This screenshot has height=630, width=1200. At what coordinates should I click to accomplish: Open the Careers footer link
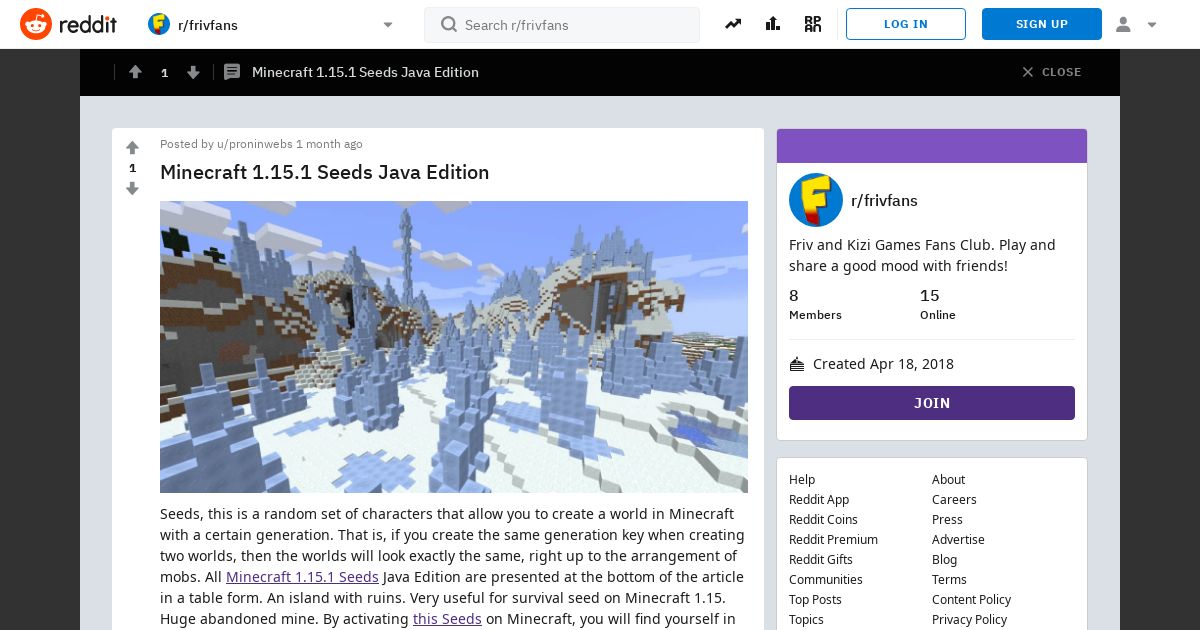tap(954, 499)
